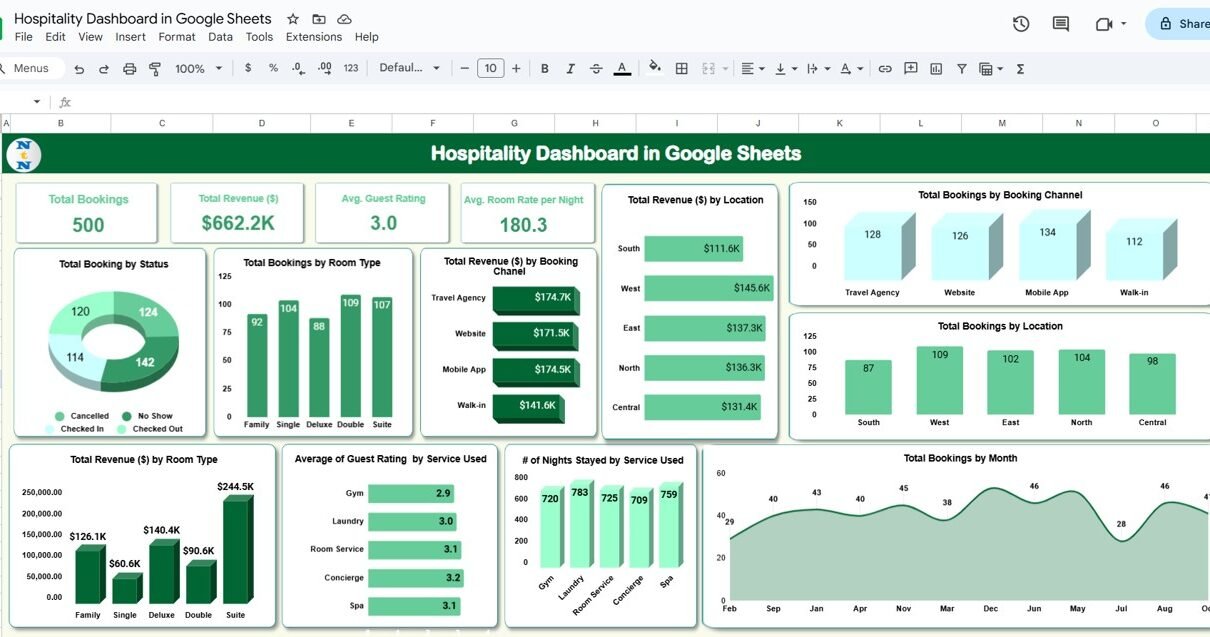Print the spreadsheet
This screenshot has width=1210, height=637.
129,69
